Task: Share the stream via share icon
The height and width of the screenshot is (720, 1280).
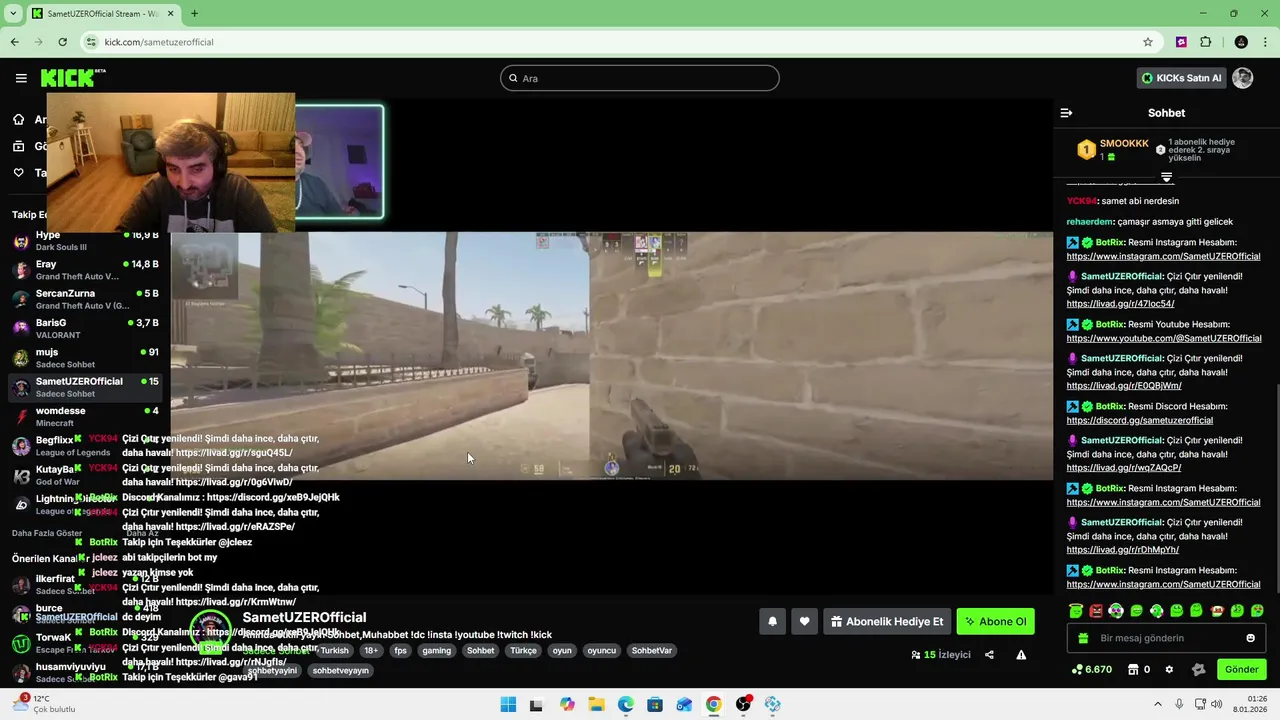Action: [x=989, y=655]
